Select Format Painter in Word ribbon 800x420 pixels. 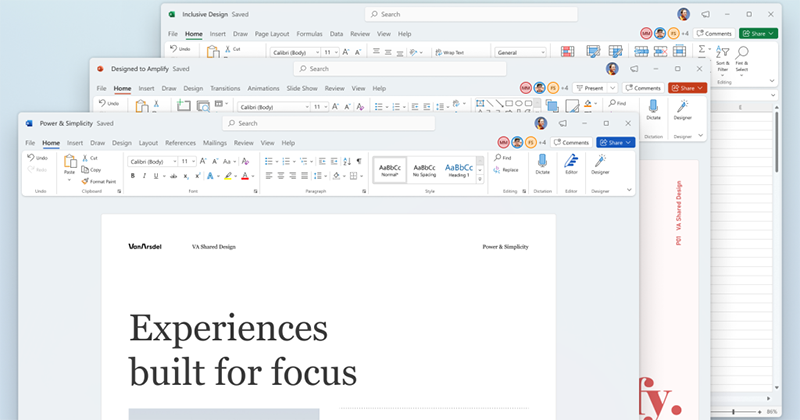pos(99,181)
